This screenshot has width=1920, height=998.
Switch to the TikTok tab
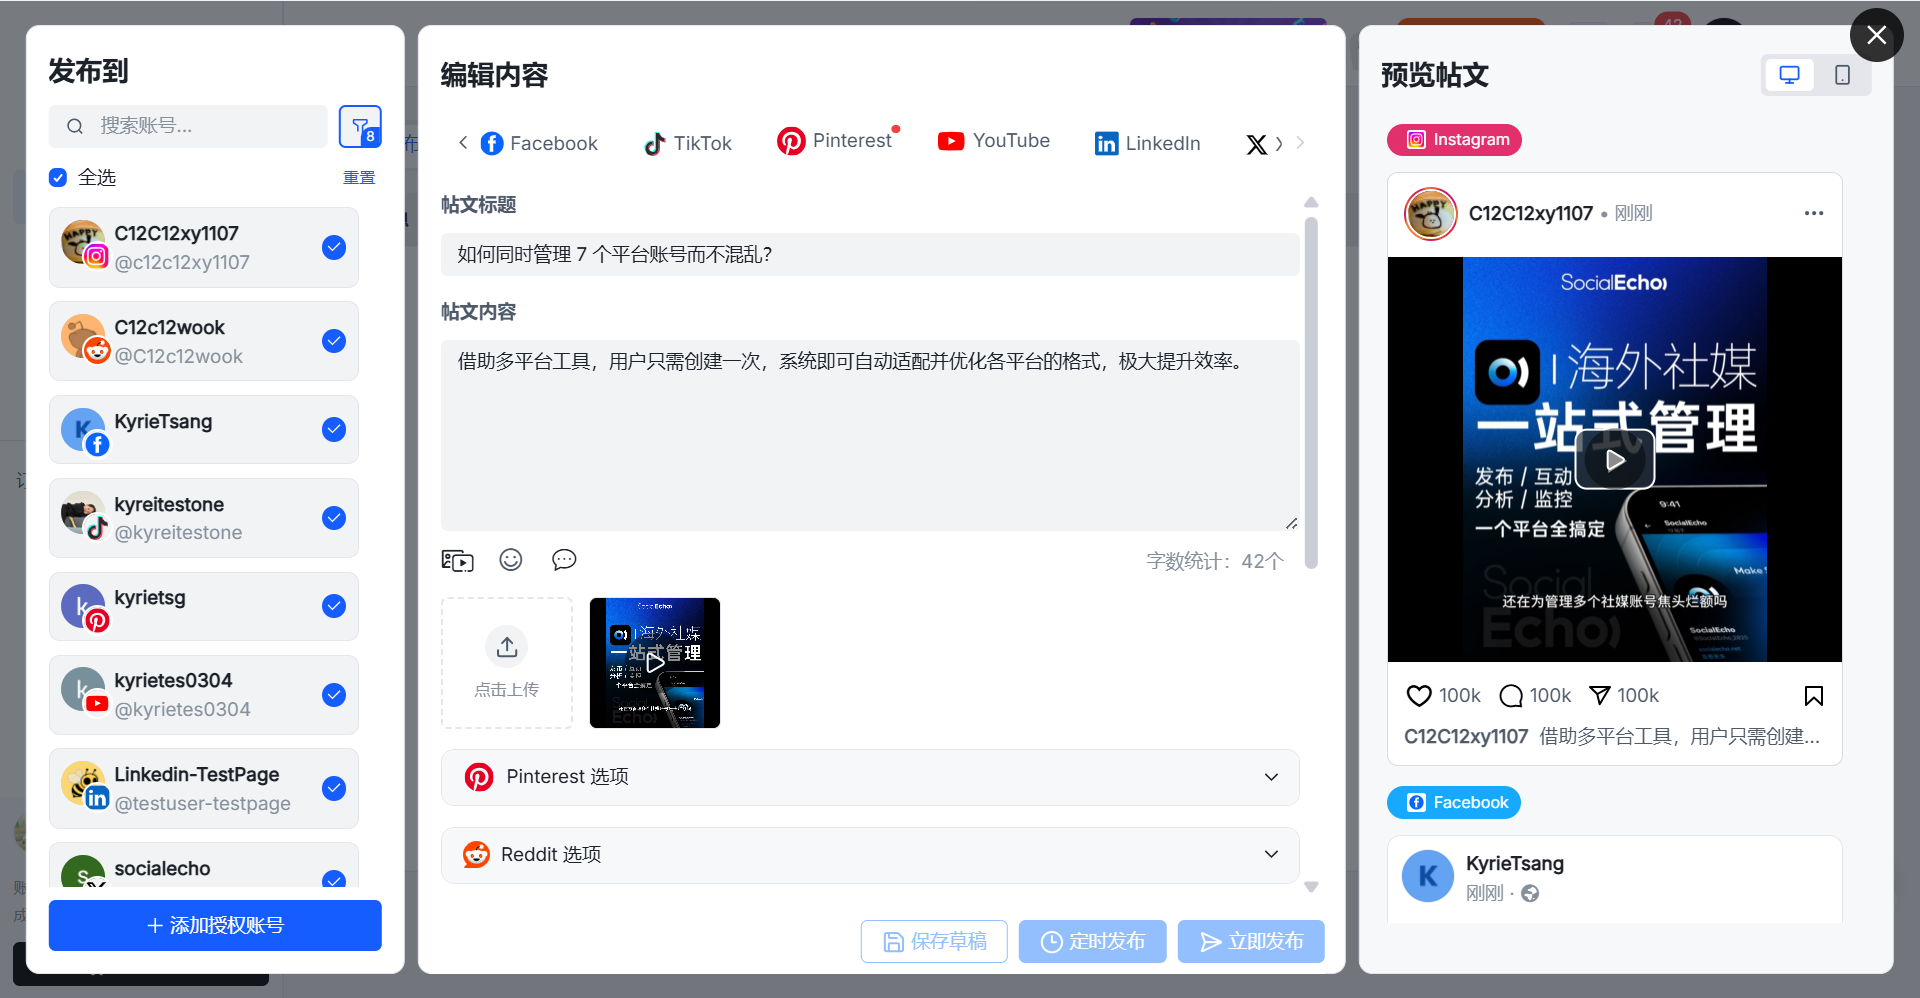coord(688,143)
